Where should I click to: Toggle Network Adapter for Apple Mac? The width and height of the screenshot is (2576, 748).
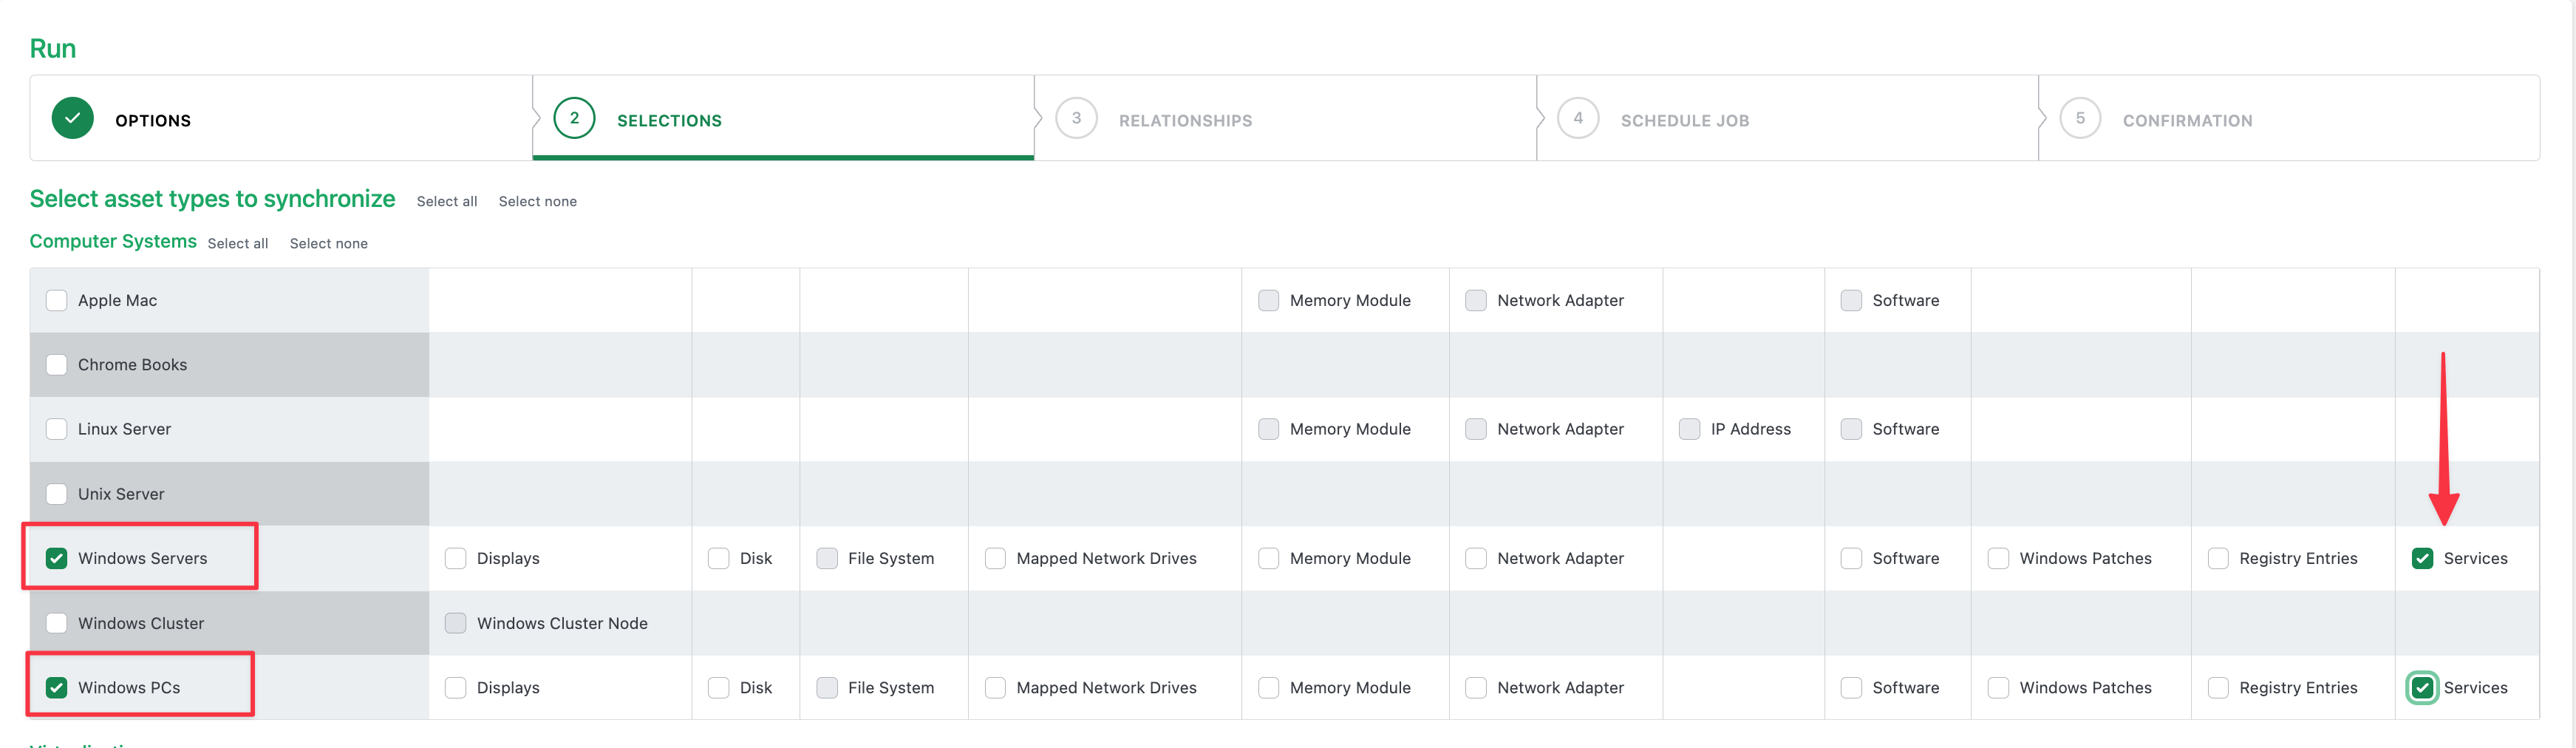pyautogui.click(x=1476, y=300)
